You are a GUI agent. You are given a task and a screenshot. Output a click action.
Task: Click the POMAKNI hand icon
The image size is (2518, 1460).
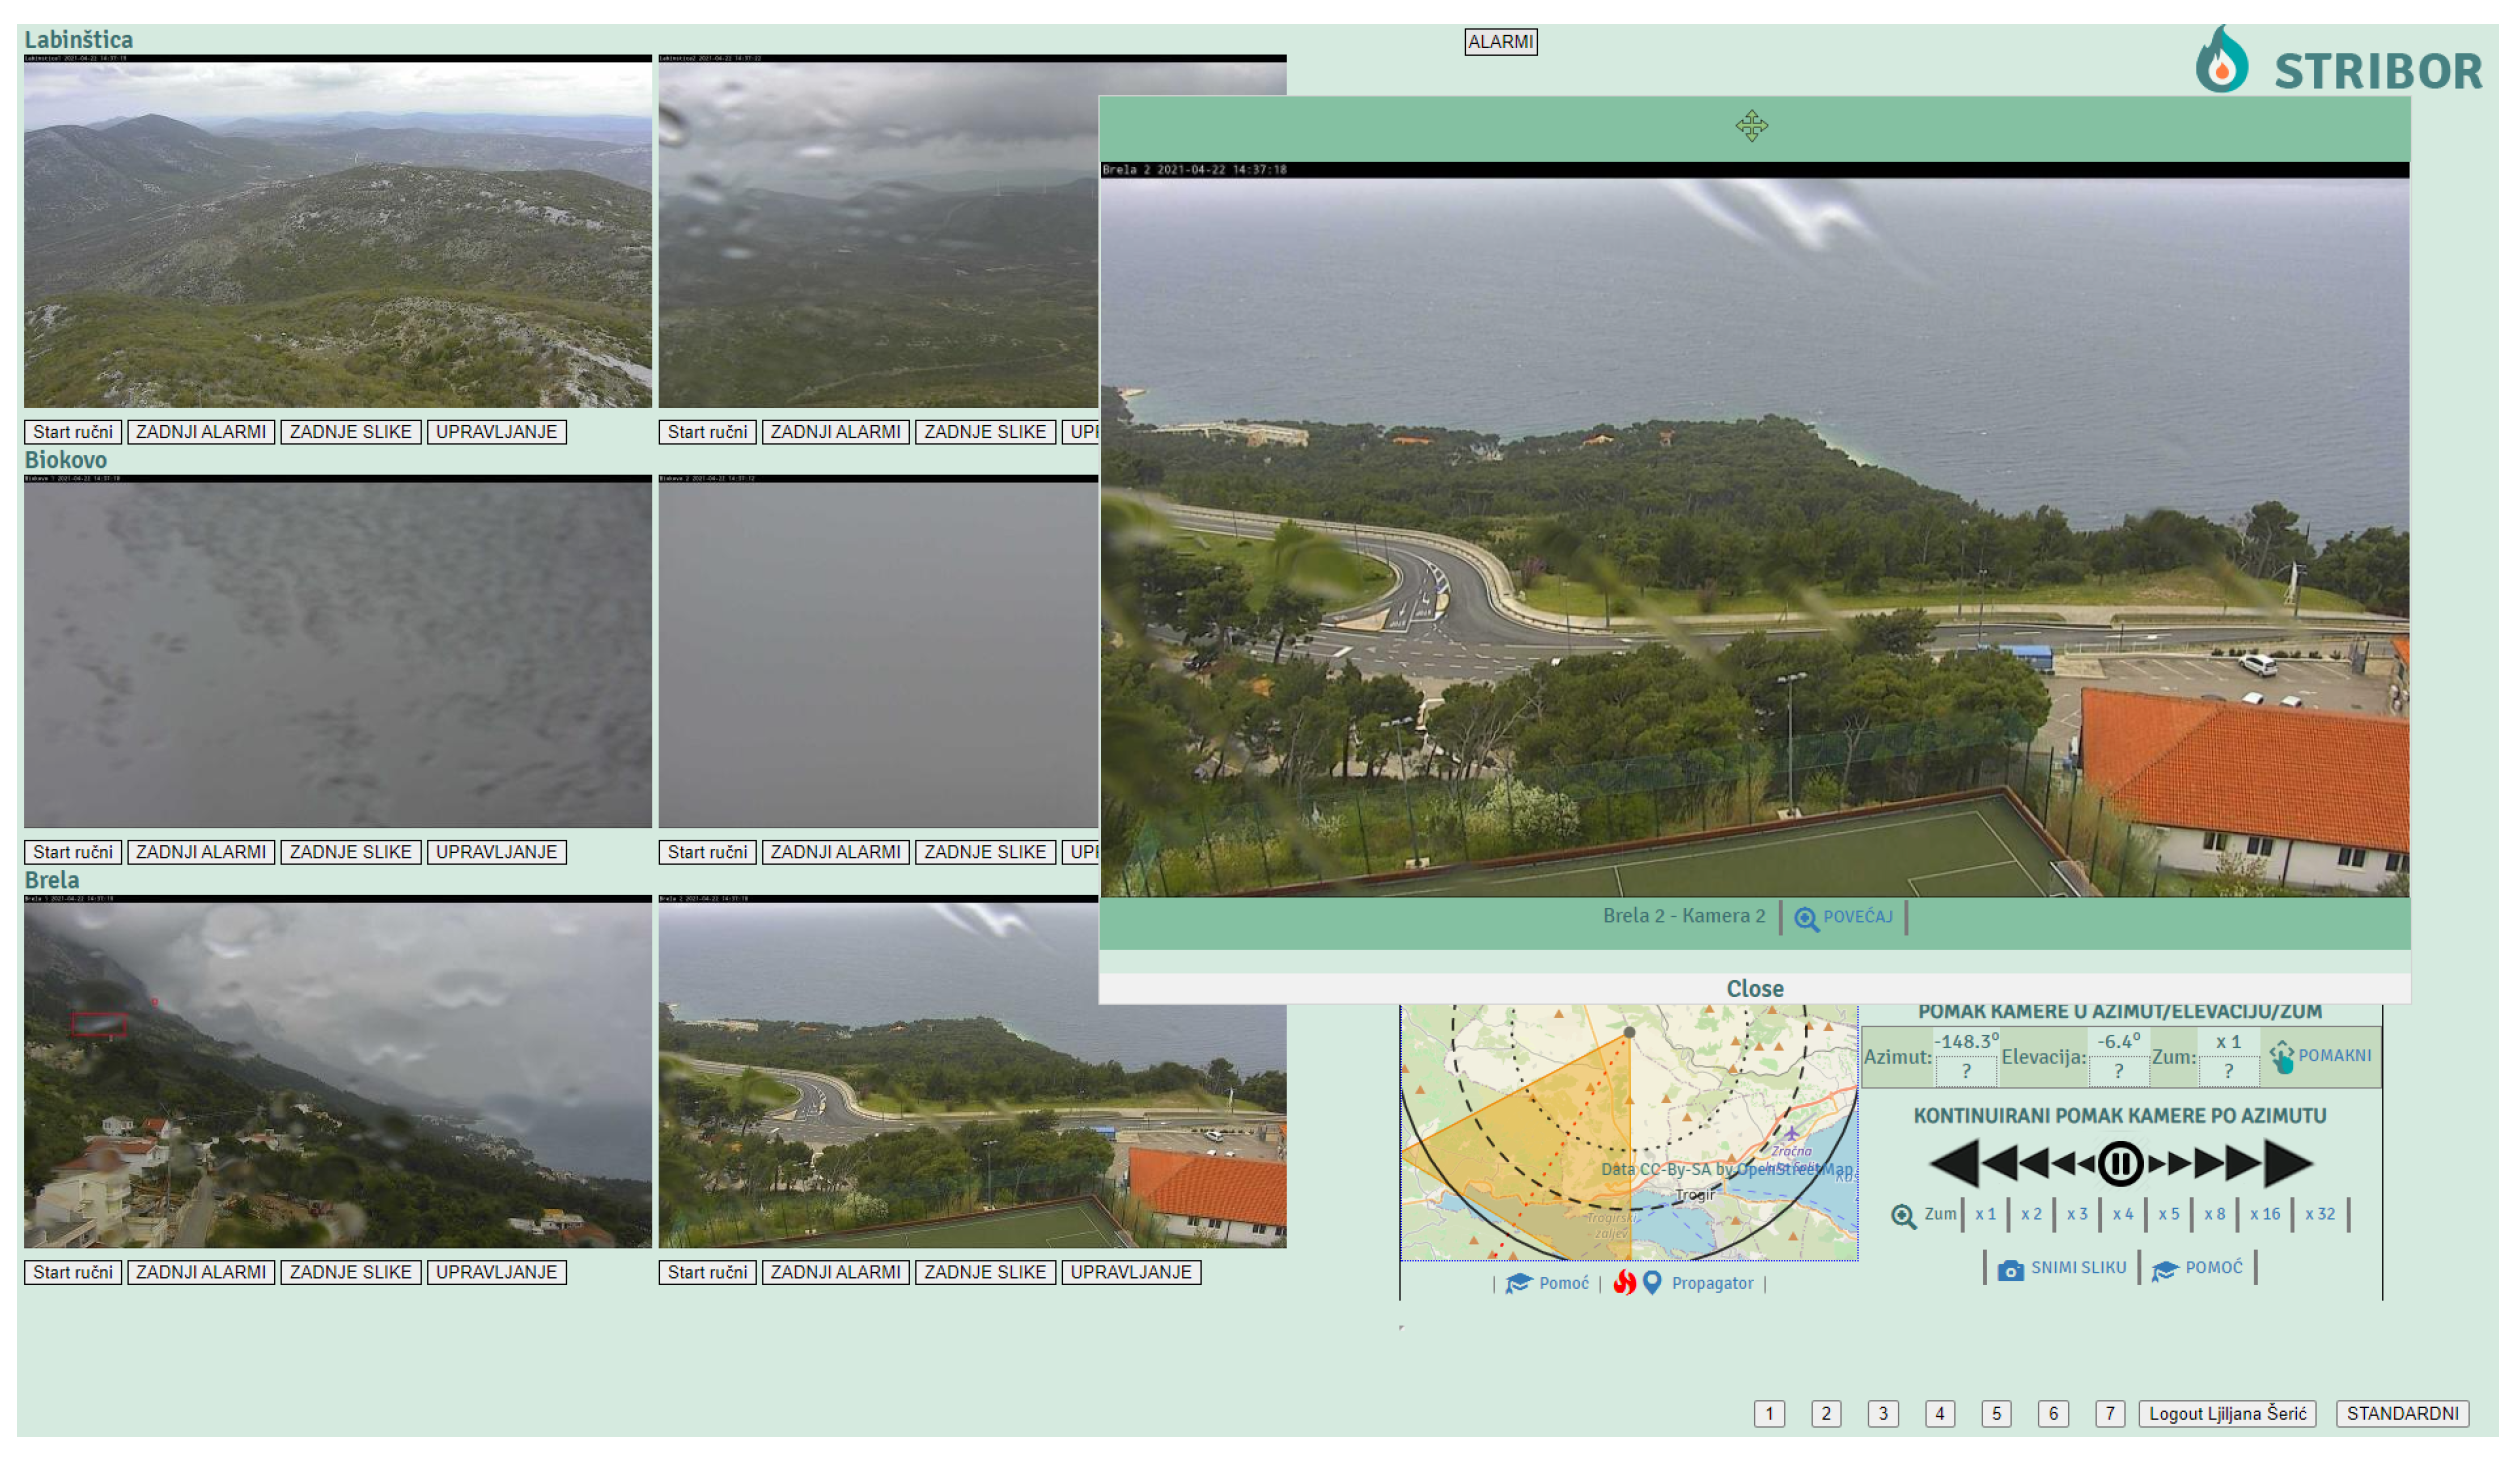click(2281, 1057)
